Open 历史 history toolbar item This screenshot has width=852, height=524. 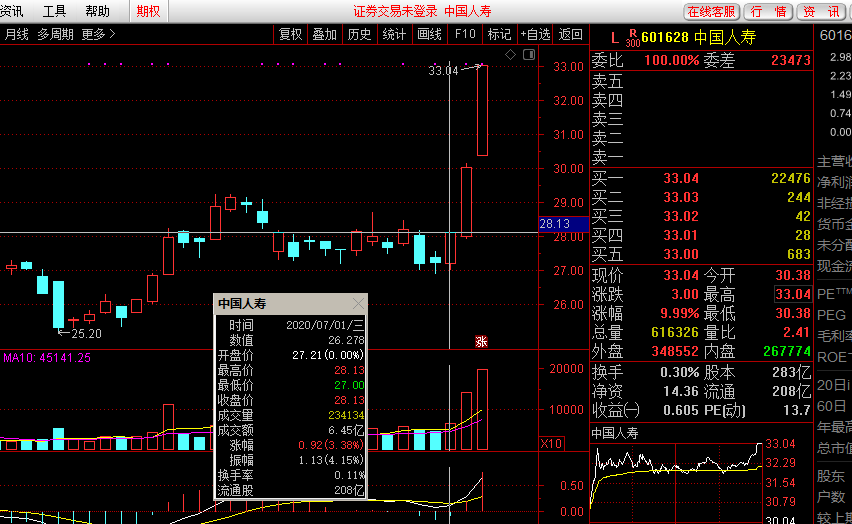[x=359, y=34]
